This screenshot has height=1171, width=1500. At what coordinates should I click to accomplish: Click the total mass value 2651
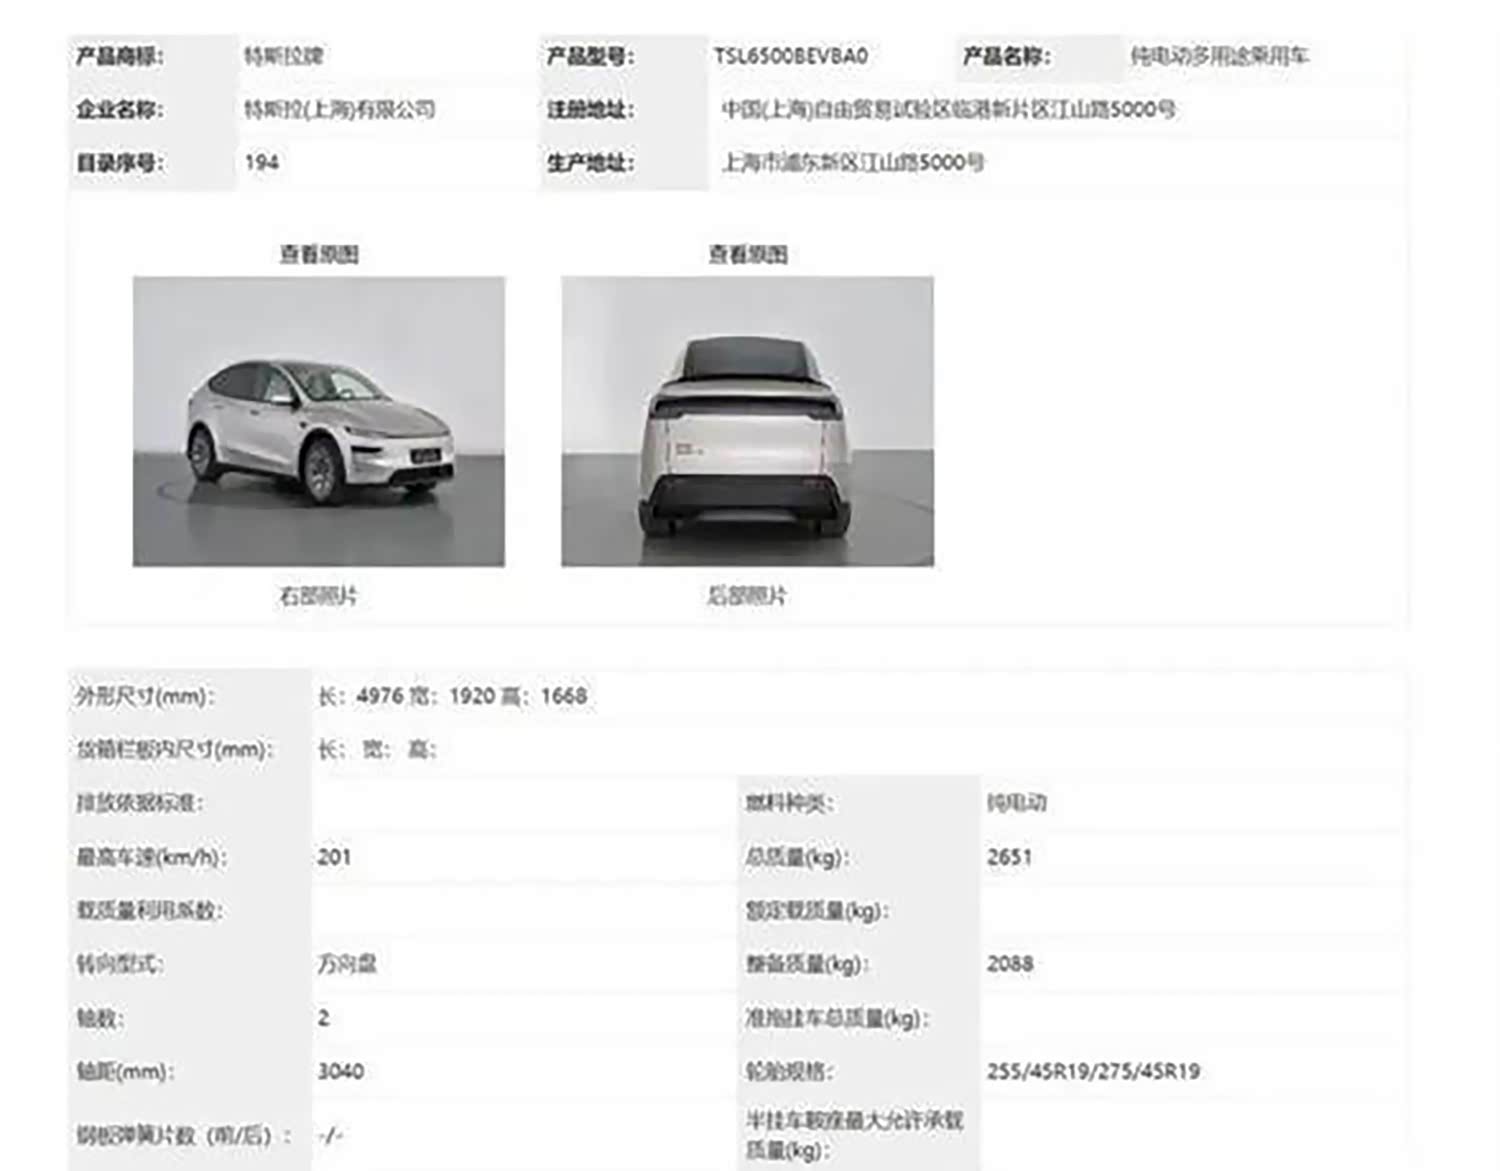1009,857
